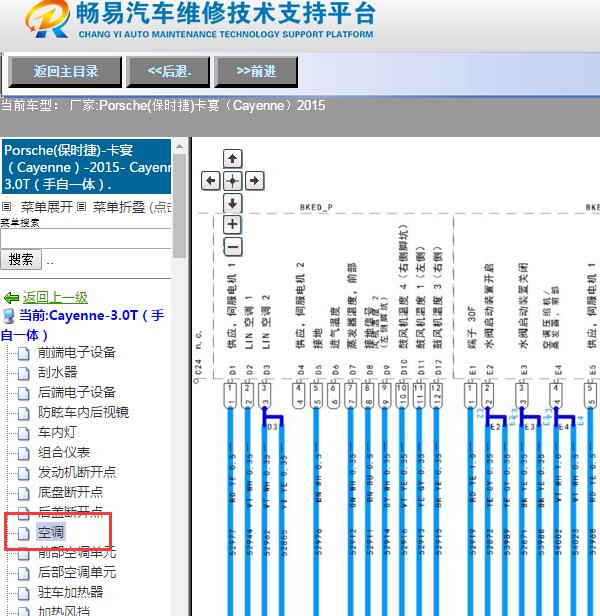Click the left panel scrollbar up arrow
This screenshot has height=616, width=600.
click(x=180, y=146)
